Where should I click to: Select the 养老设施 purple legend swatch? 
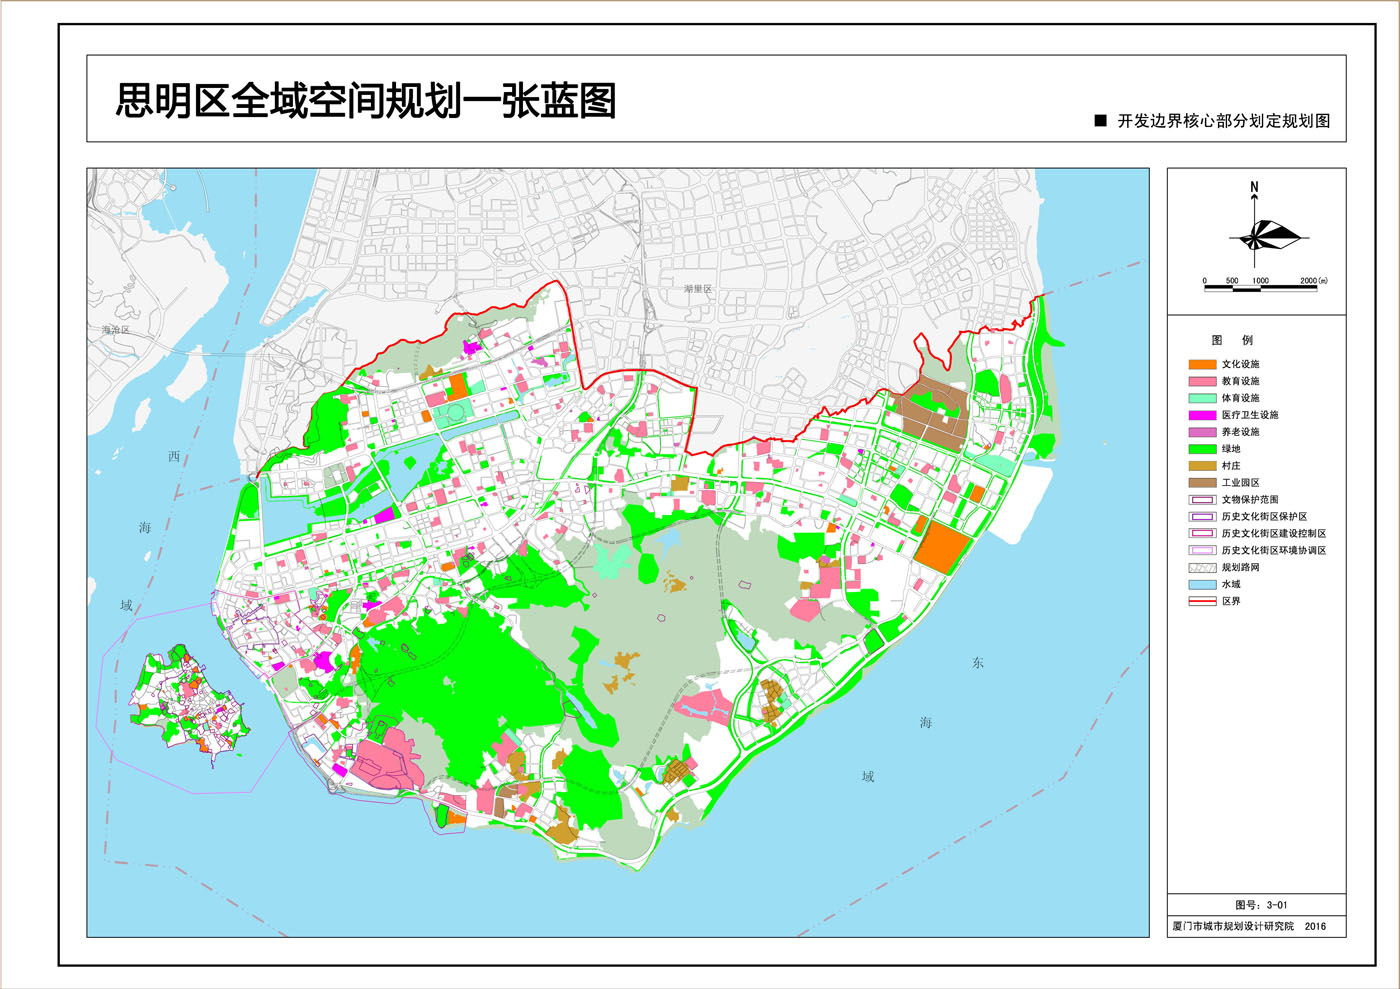point(1202,432)
